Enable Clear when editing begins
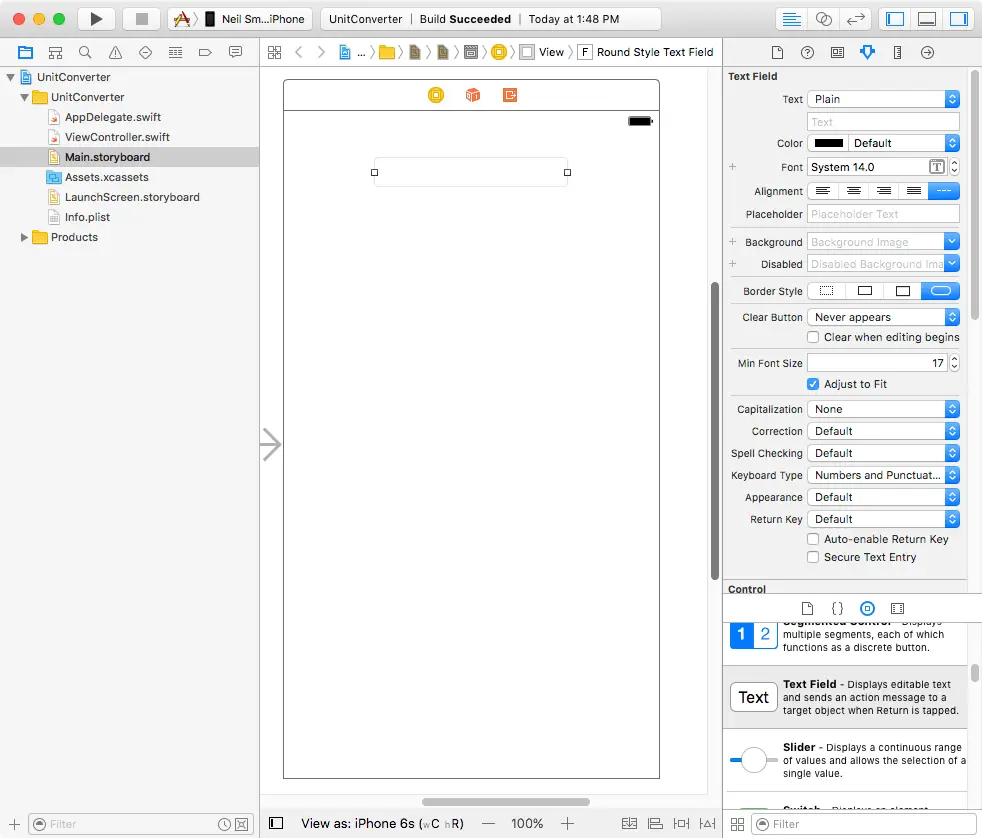This screenshot has height=838, width=982. pyautogui.click(x=812, y=337)
